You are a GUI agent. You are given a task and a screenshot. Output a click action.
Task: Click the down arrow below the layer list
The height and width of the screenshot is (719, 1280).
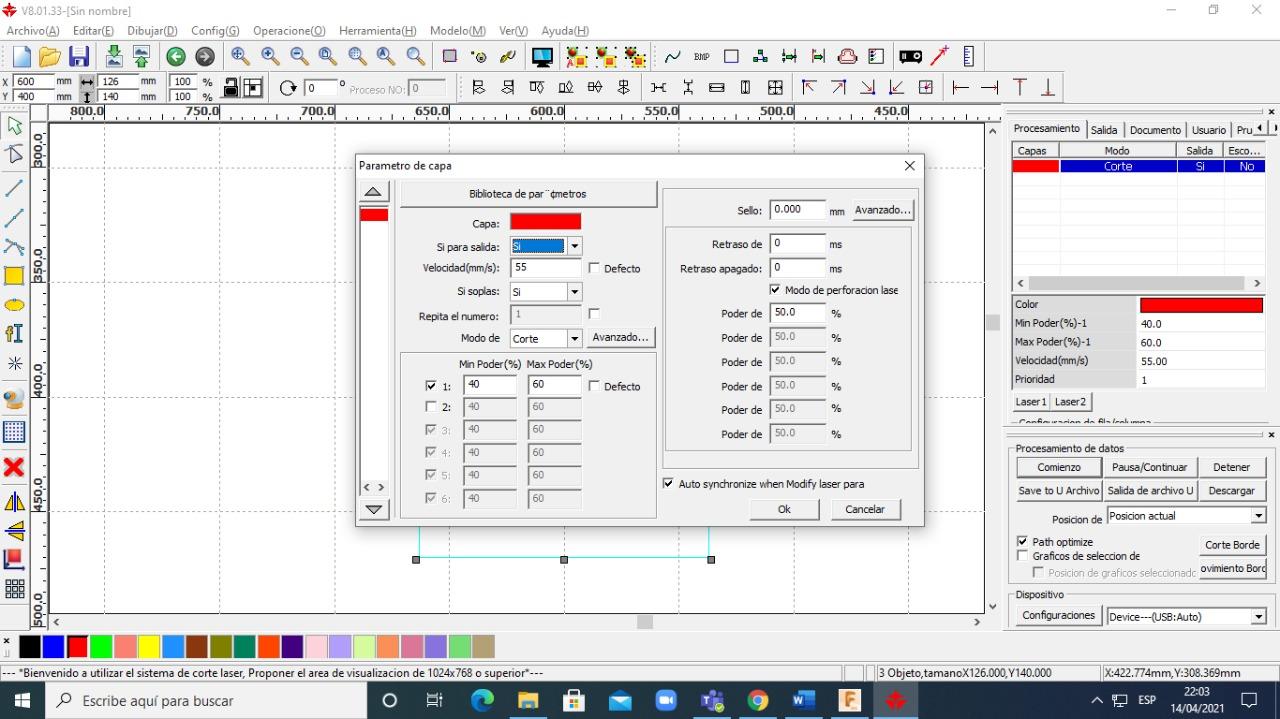(x=374, y=509)
